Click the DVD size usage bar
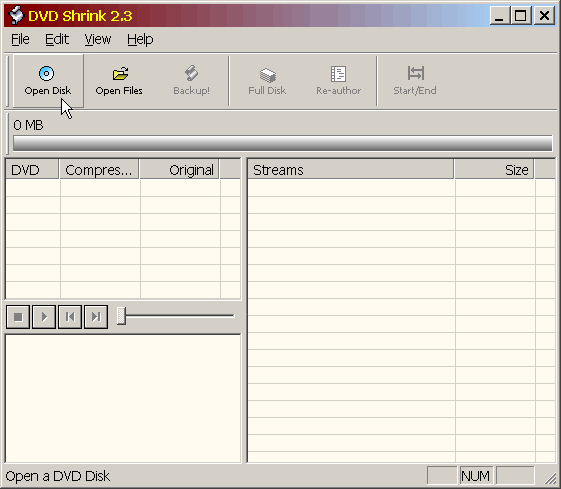 coord(283,143)
